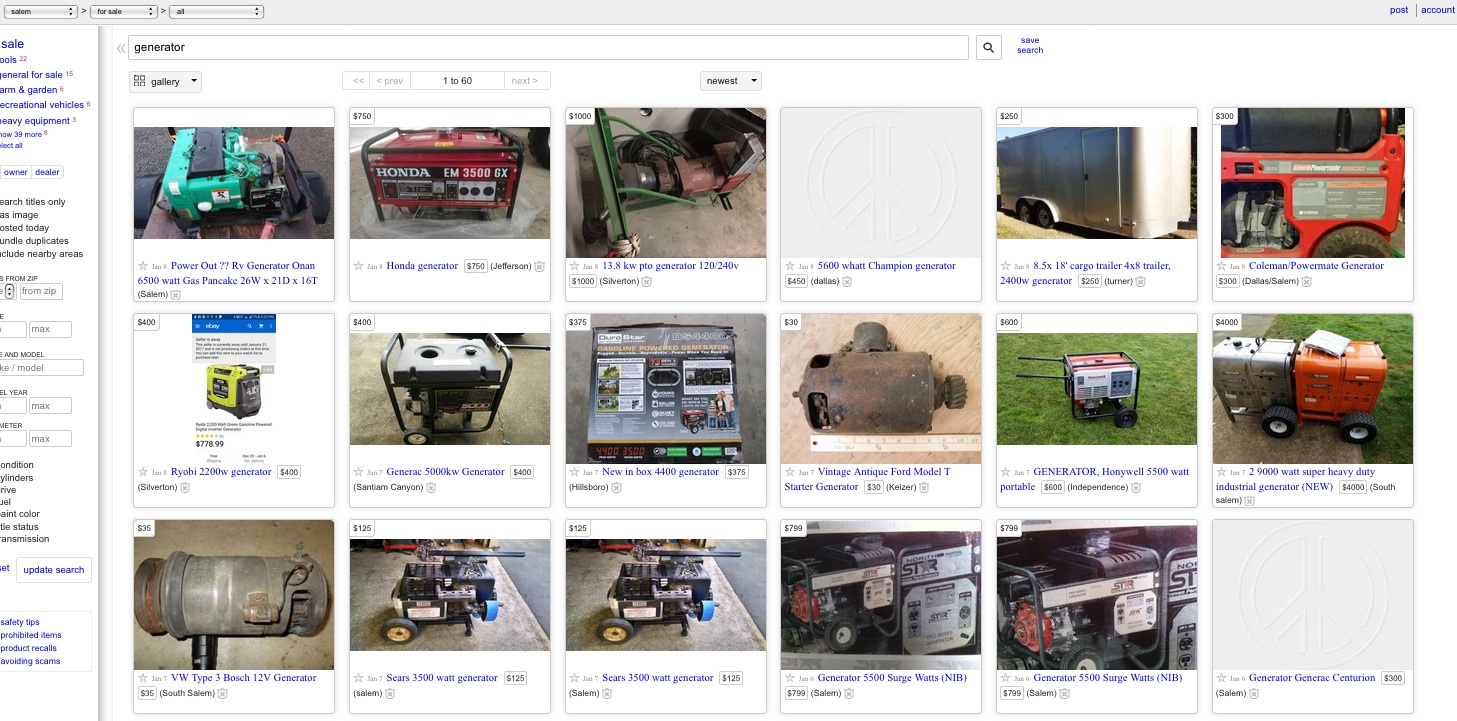Favorite the Power Out Rv Generator Onan listing

point(143,266)
